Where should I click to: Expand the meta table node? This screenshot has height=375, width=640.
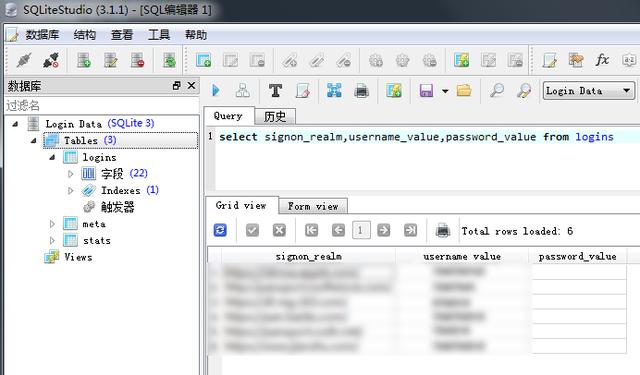pyautogui.click(x=52, y=224)
